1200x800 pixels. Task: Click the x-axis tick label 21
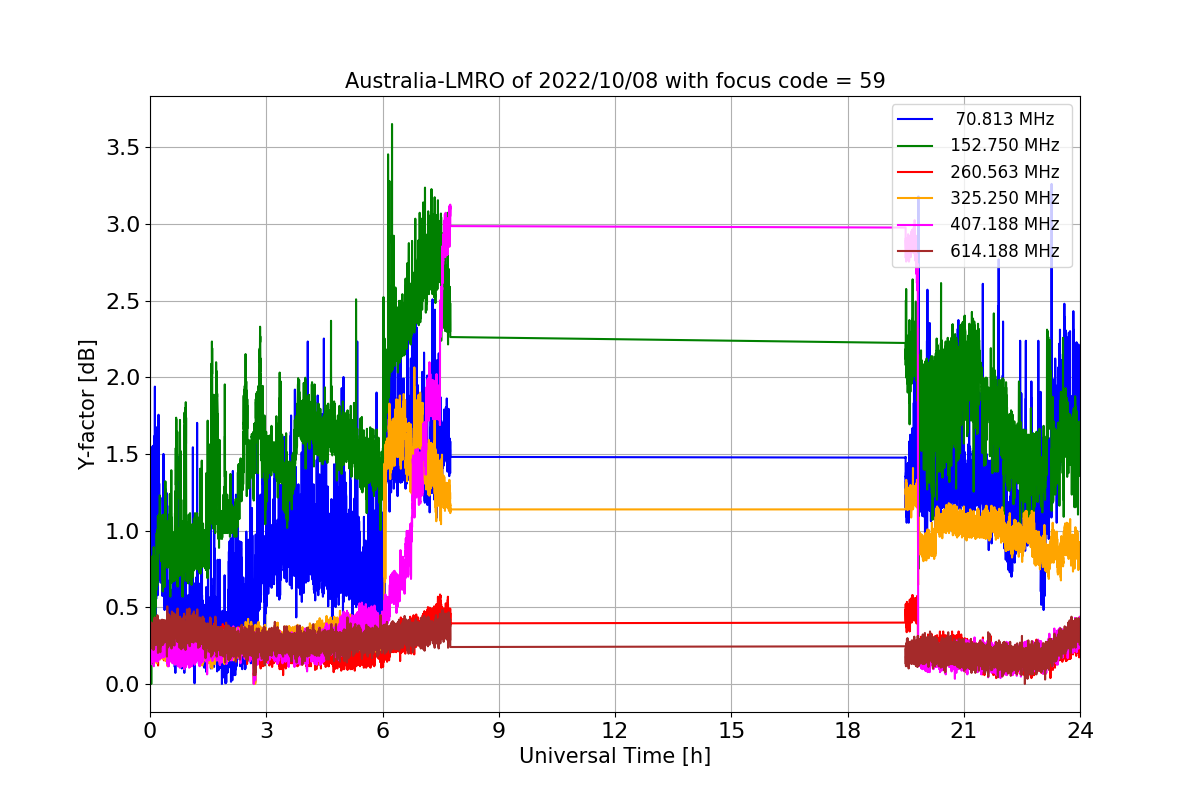point(963,731)
